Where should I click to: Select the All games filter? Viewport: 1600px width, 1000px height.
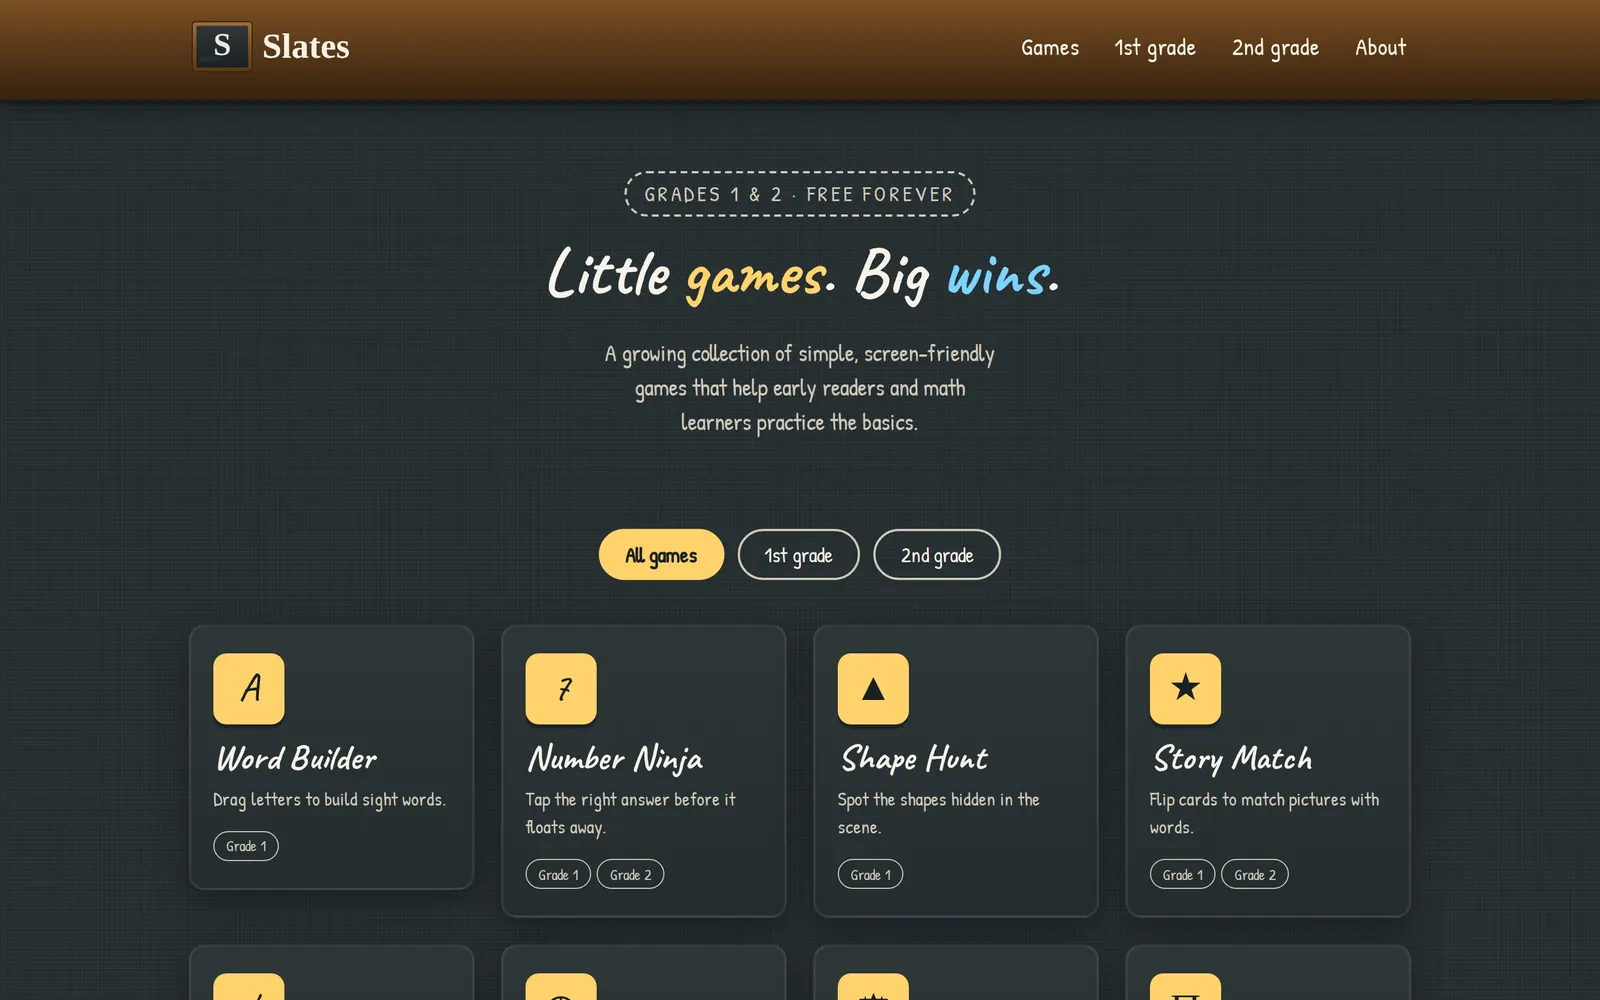pyautogui.click(x=661, y=555)
